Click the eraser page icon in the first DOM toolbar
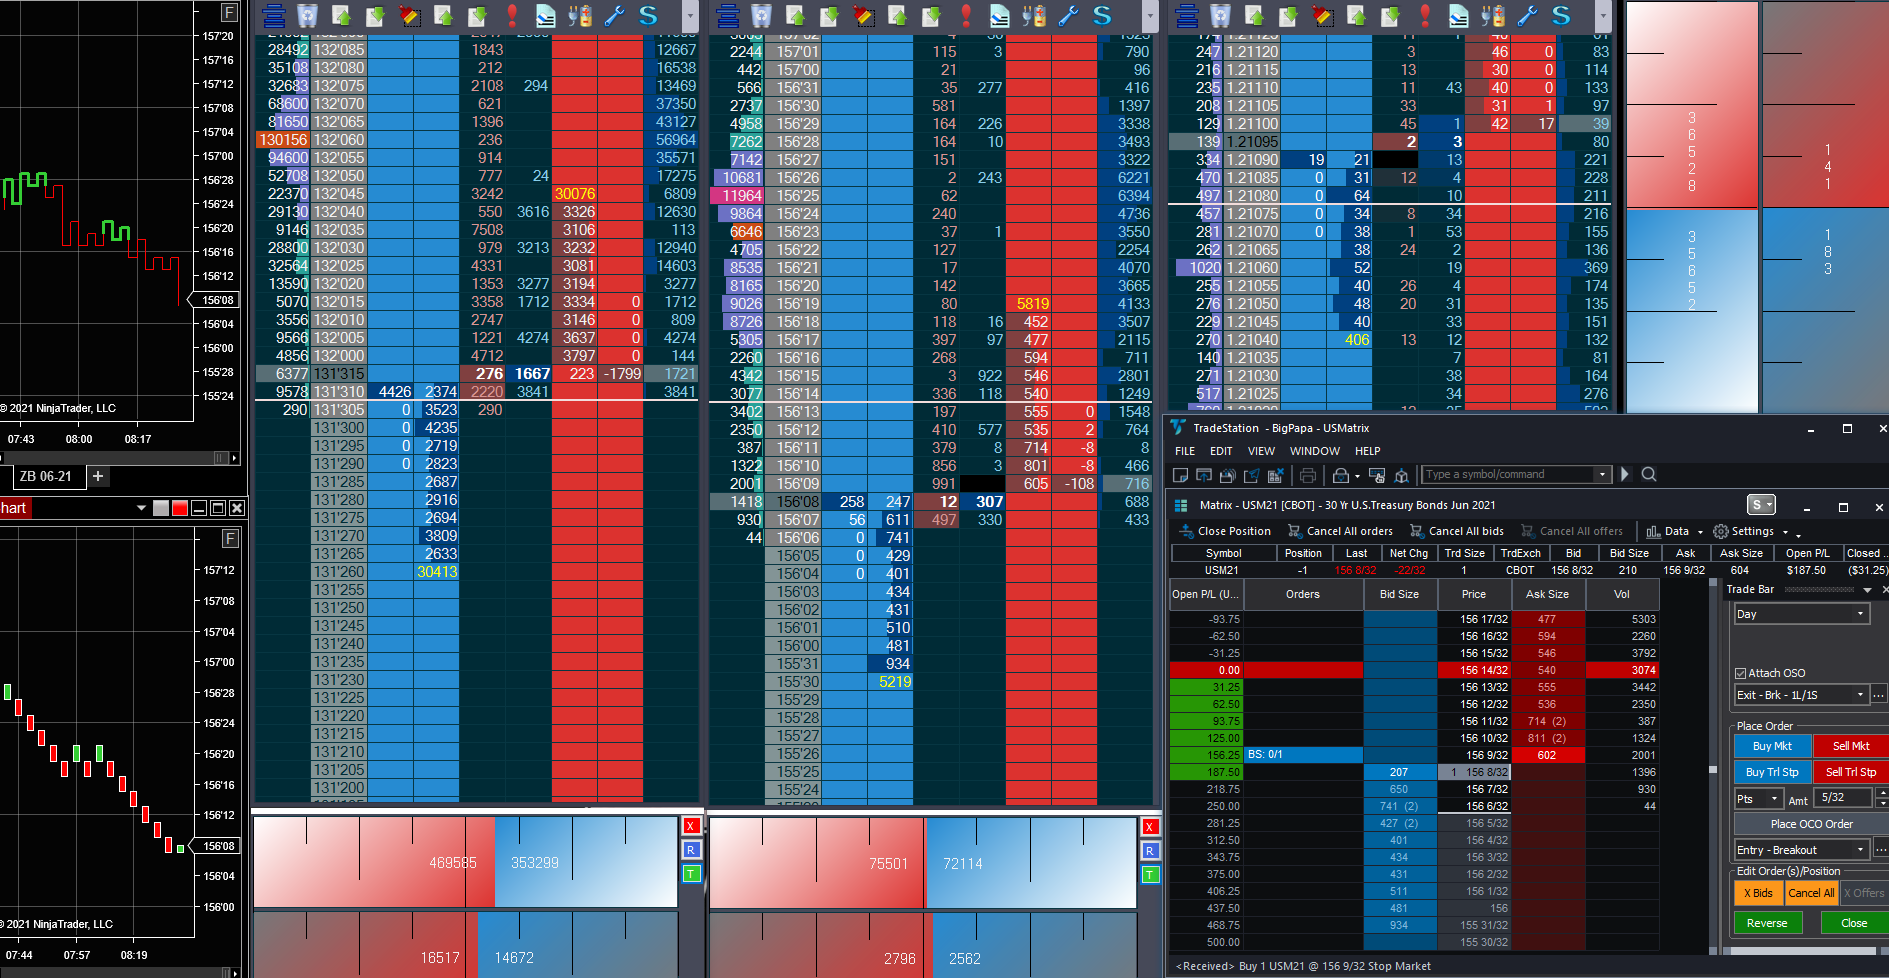Image resolution: width=1889 pixels, height=978 pixels. pyautogui.click(x=546, y=15)
